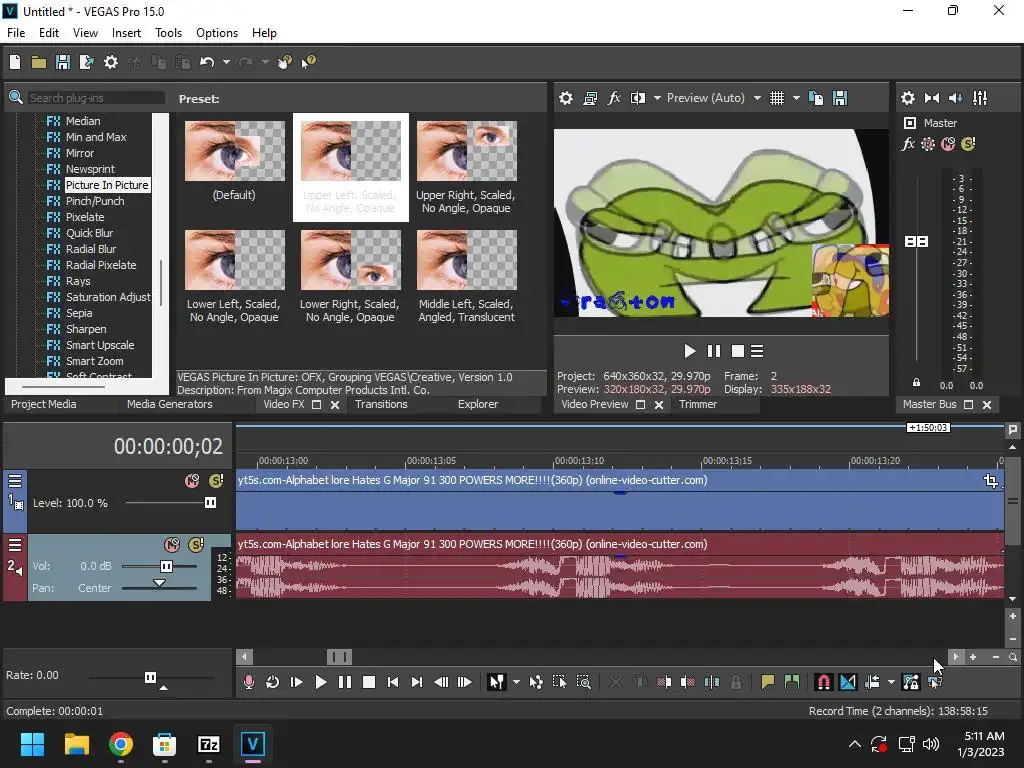Save the project using the floppy disk icon

point(63,62)
